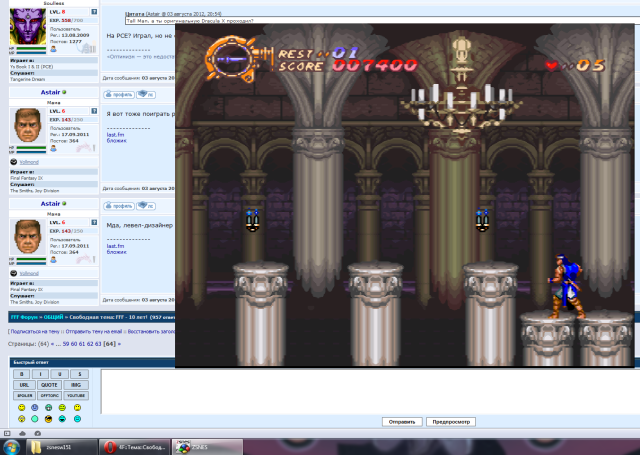The width and height of the screenshot is (640, 455).
Task: Open the Astair username link in the last Astair post
Action: 50,204
